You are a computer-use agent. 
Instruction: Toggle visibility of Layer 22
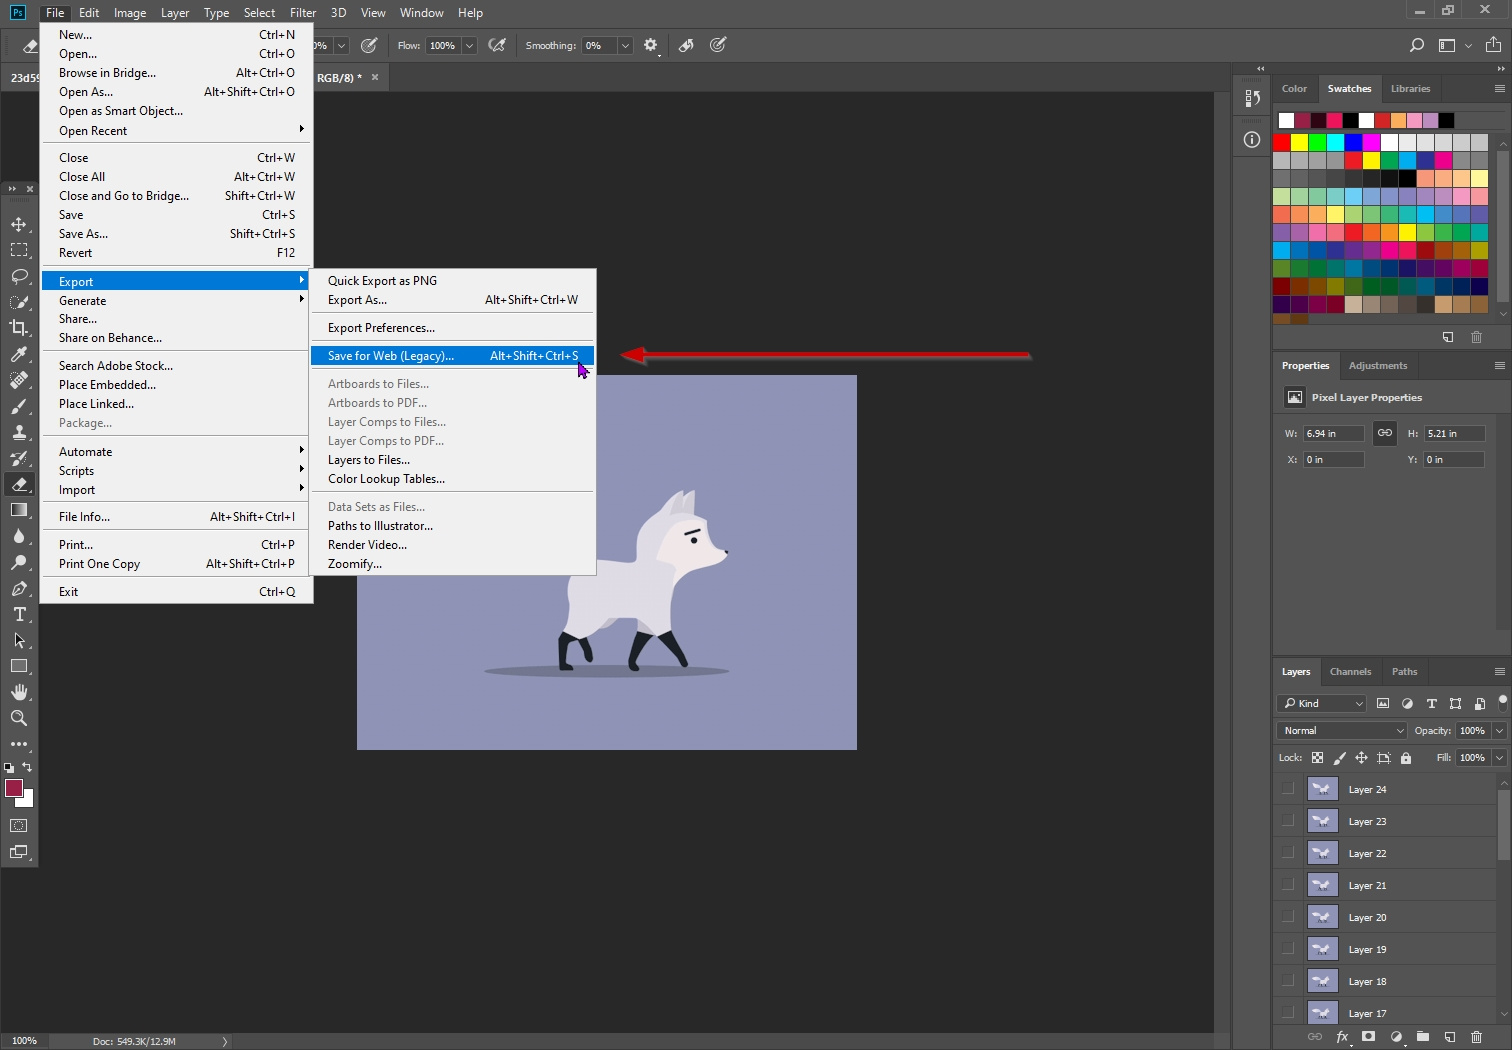coord(1288,853)
